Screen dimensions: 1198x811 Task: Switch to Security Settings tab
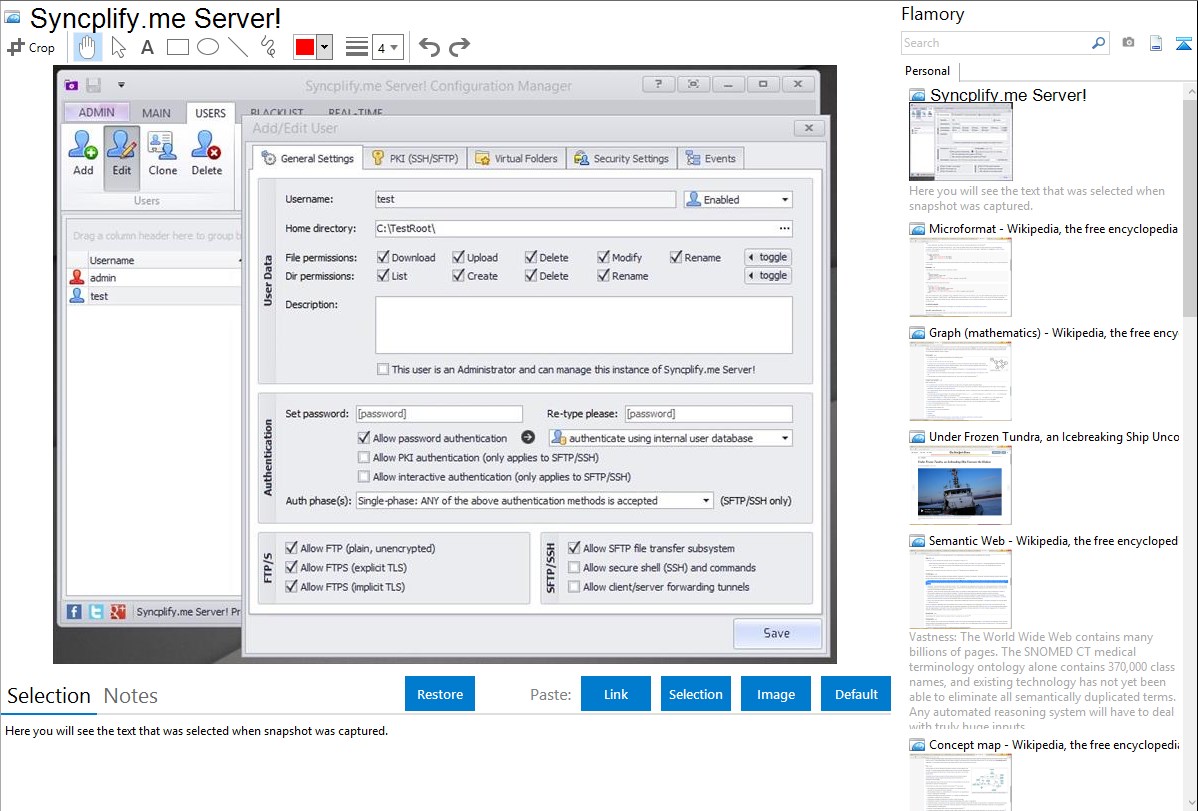pos(621,158)
